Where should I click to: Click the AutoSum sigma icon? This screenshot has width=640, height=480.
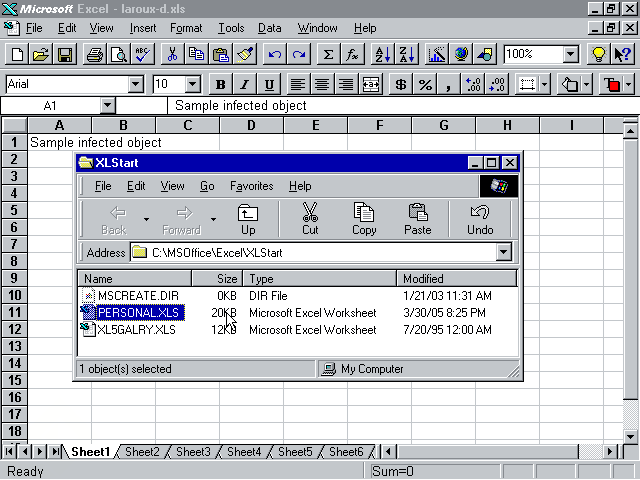(x=328, y=54)
